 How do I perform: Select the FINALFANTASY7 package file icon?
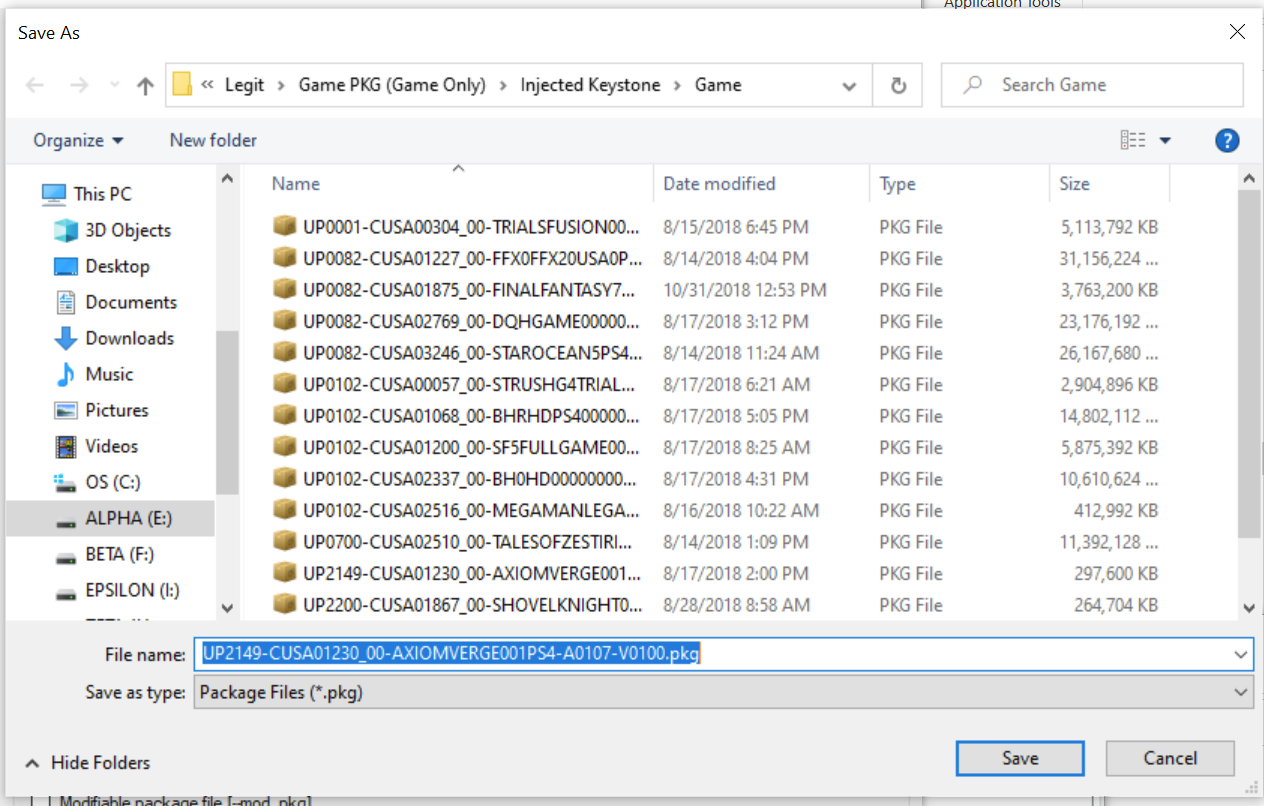[x=285, y=290]
